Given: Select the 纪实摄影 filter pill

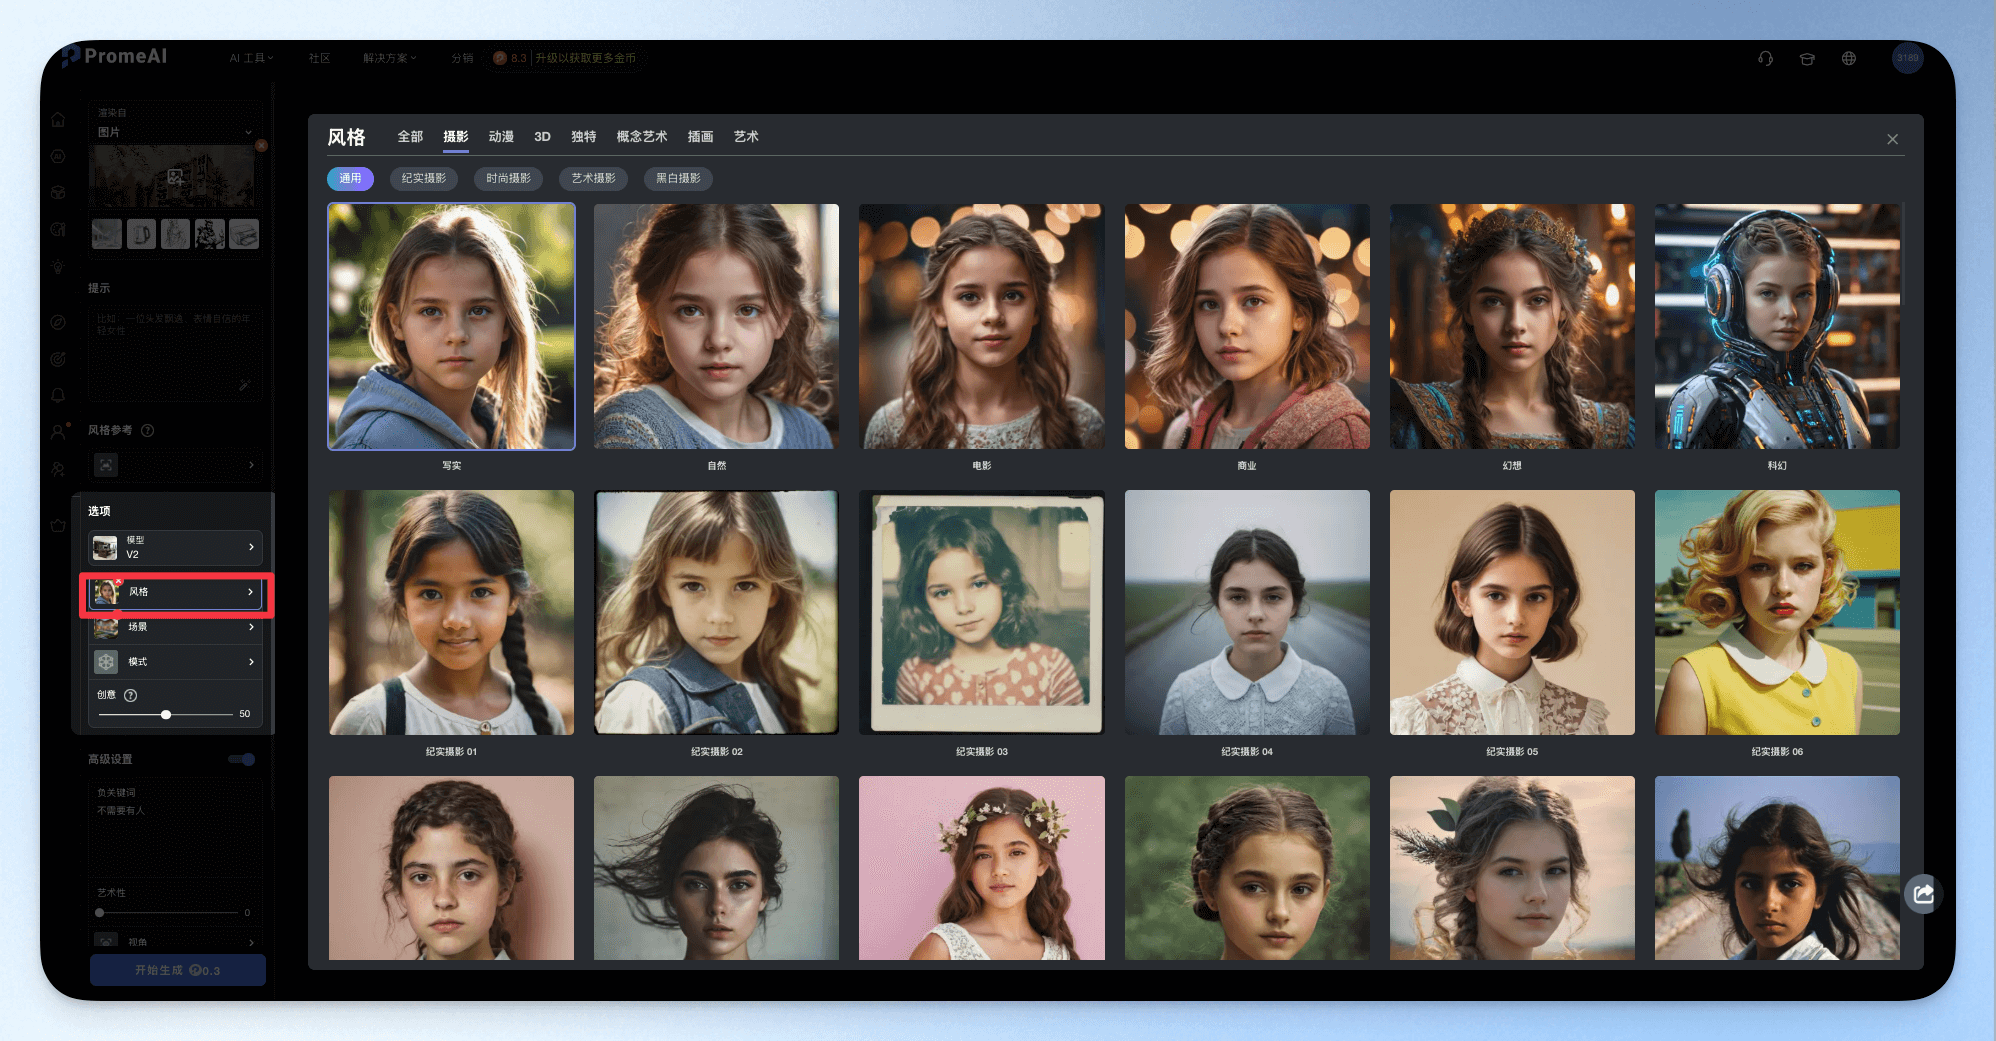Looking at the screenshot, I should (424, 178).
